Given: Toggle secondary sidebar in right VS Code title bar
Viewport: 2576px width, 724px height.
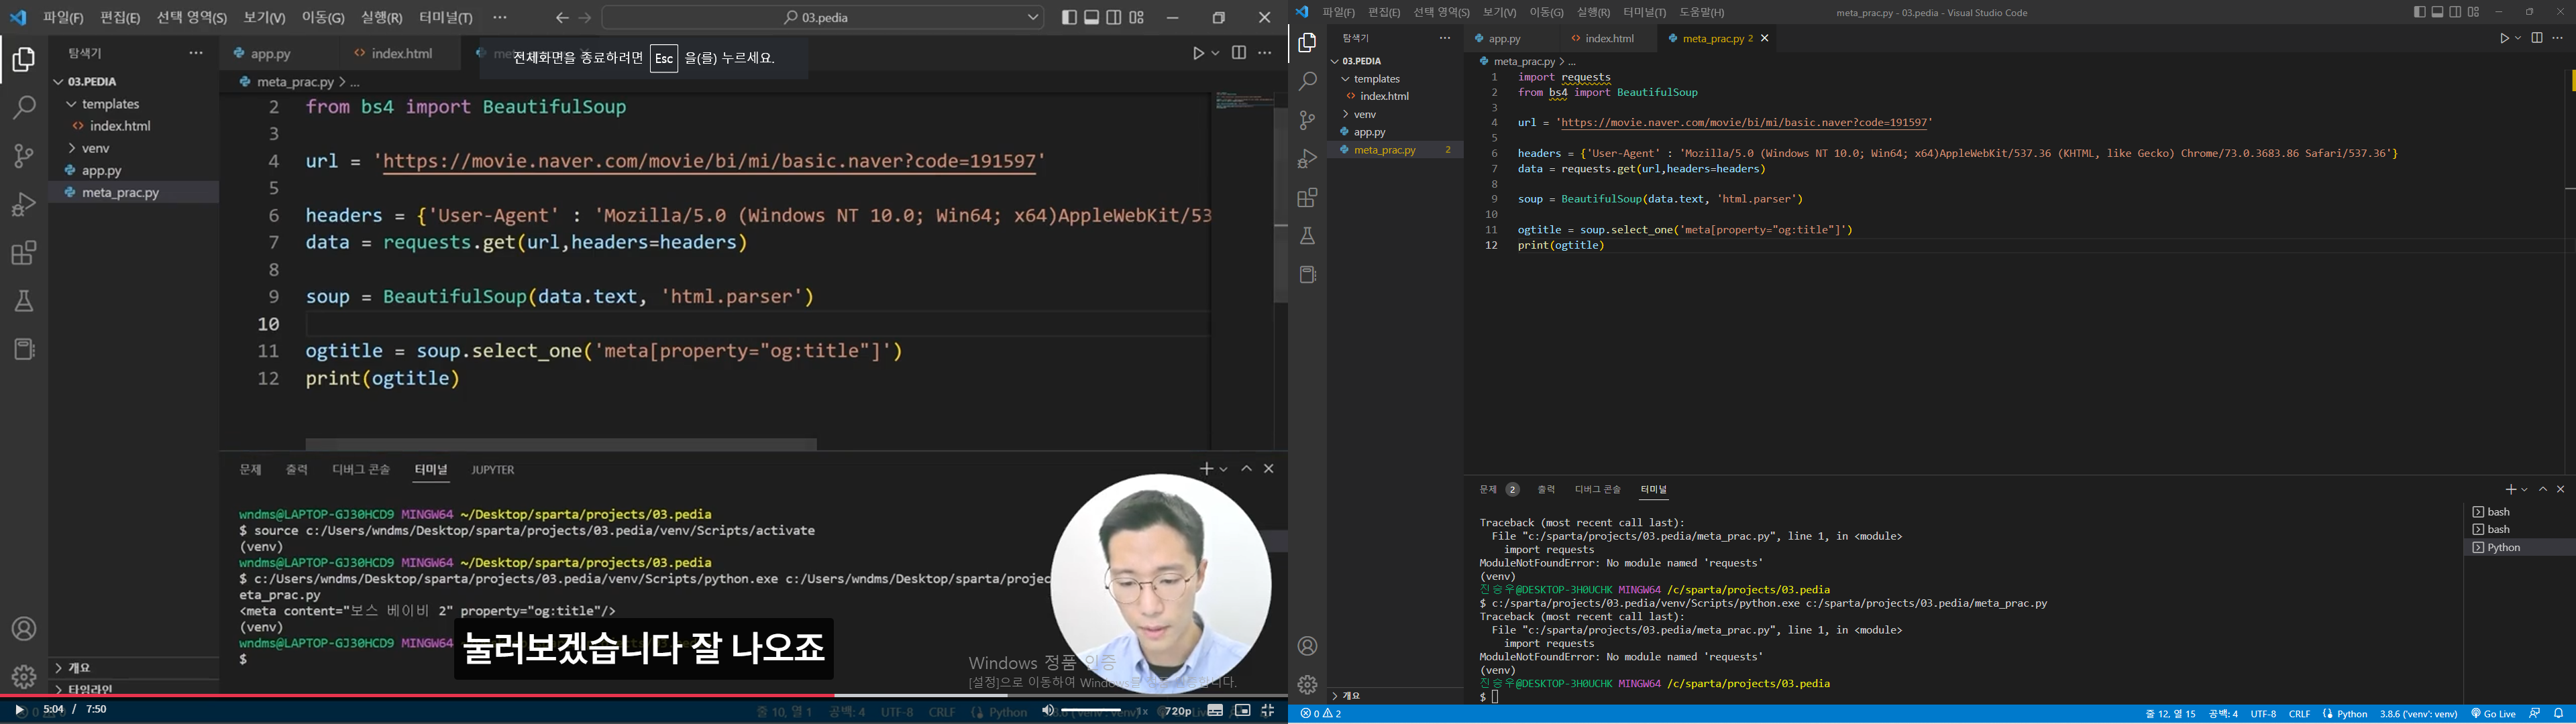Looking at the screenshot, I should (2456, 12).
